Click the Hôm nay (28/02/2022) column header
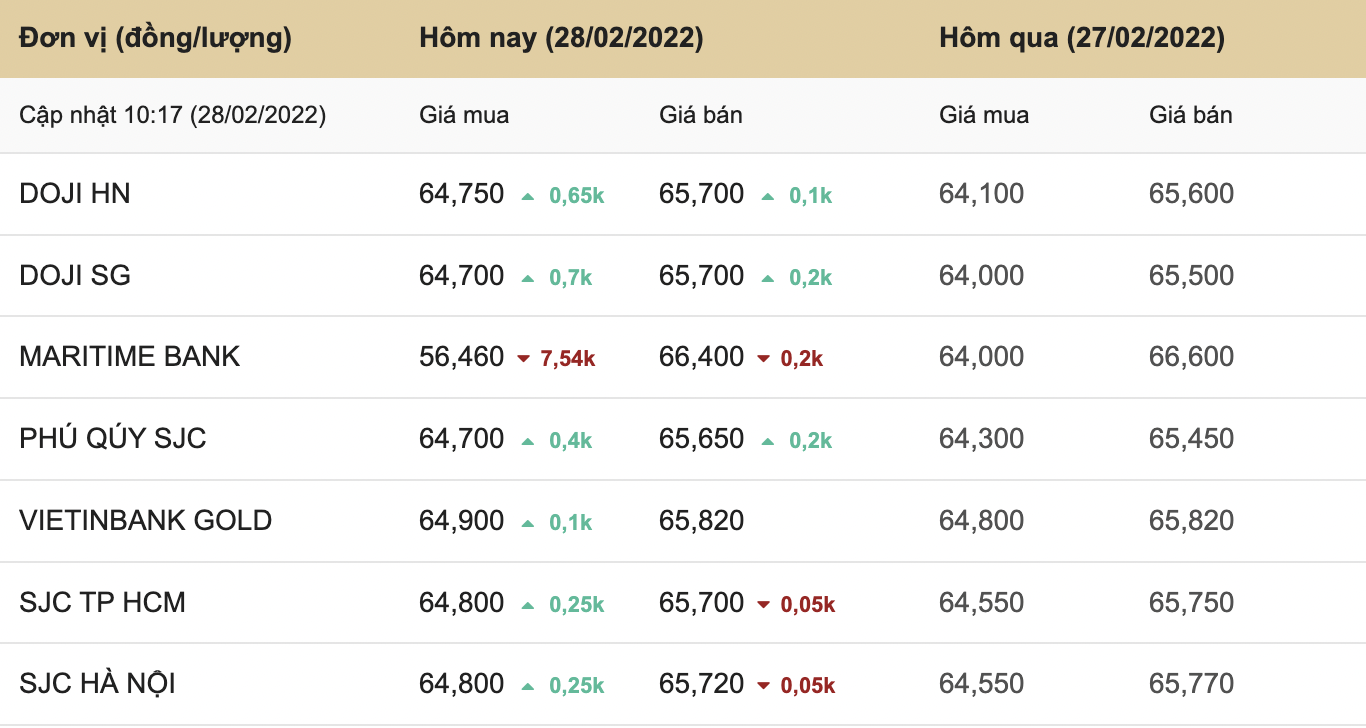 click(561, 38)
